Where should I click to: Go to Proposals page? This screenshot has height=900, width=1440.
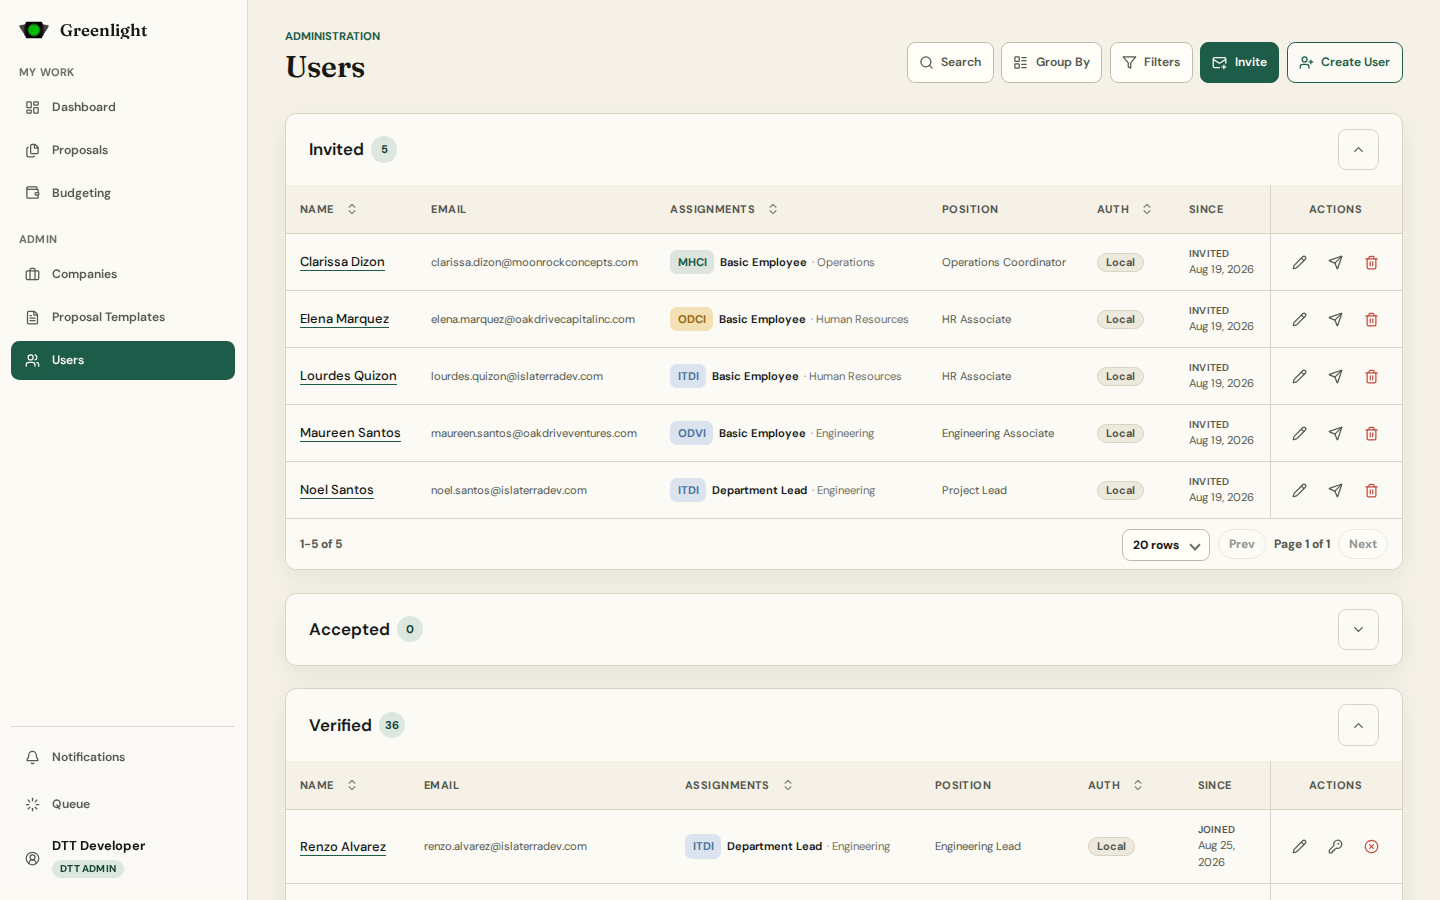tap(123, 150)
